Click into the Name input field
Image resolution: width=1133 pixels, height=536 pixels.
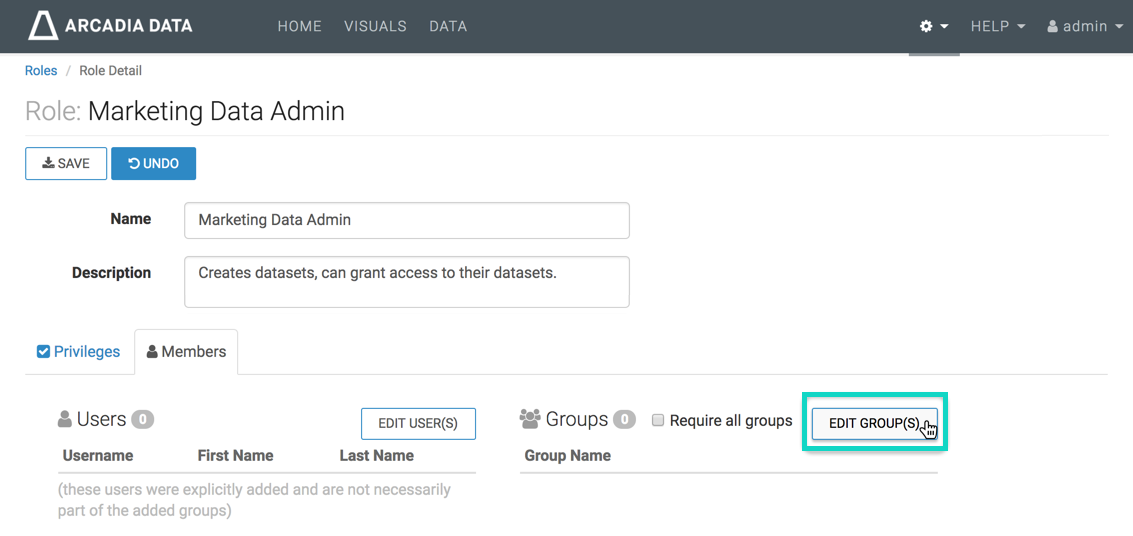click(406, 220)
